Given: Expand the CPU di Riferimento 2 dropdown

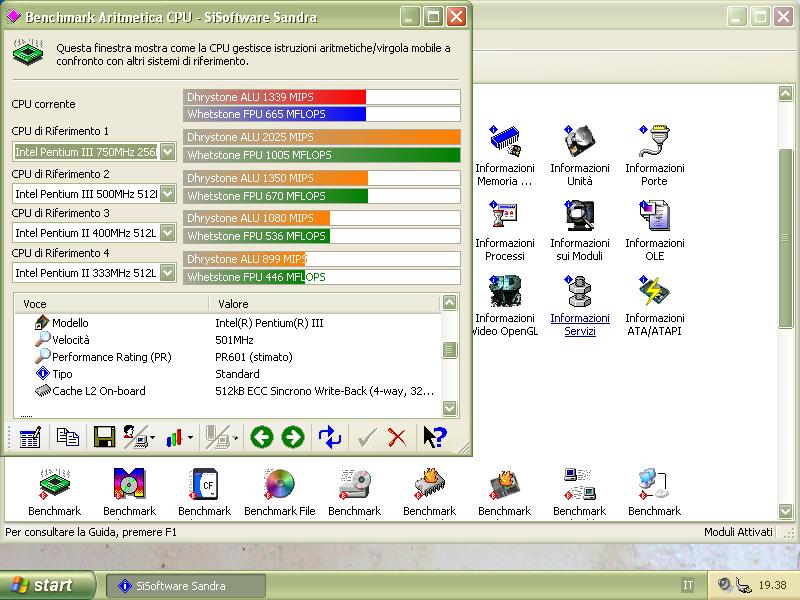Looking at the screenshot, I should click(167, 193).
